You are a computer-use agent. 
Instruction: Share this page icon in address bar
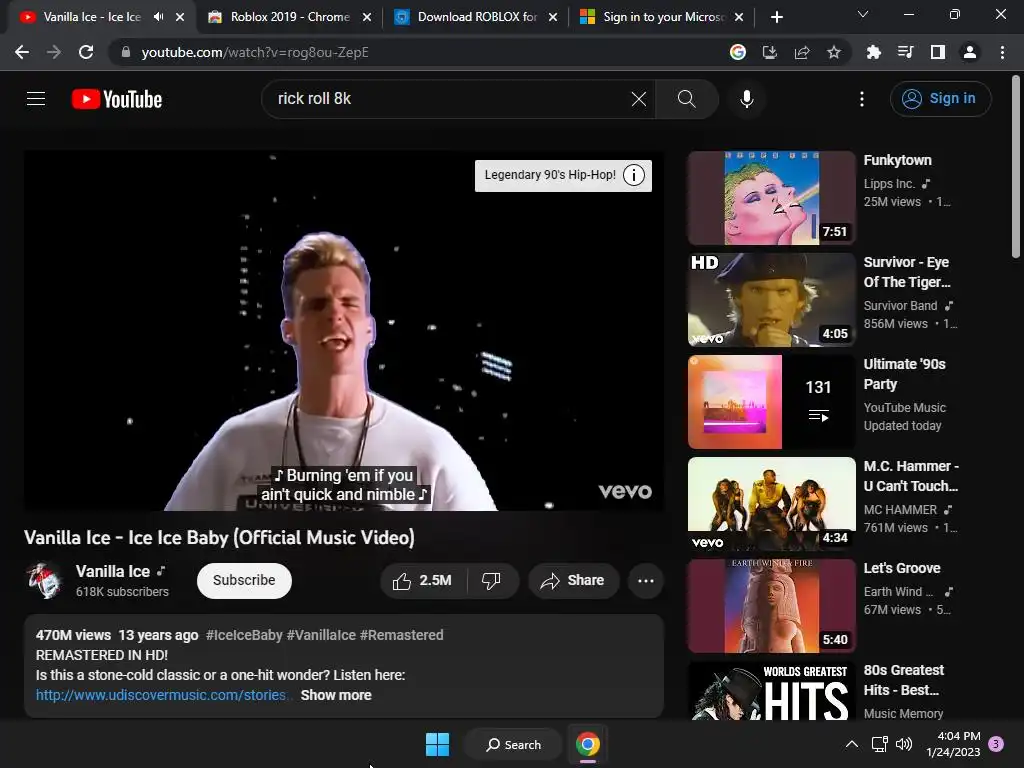(x=802, y=52)
